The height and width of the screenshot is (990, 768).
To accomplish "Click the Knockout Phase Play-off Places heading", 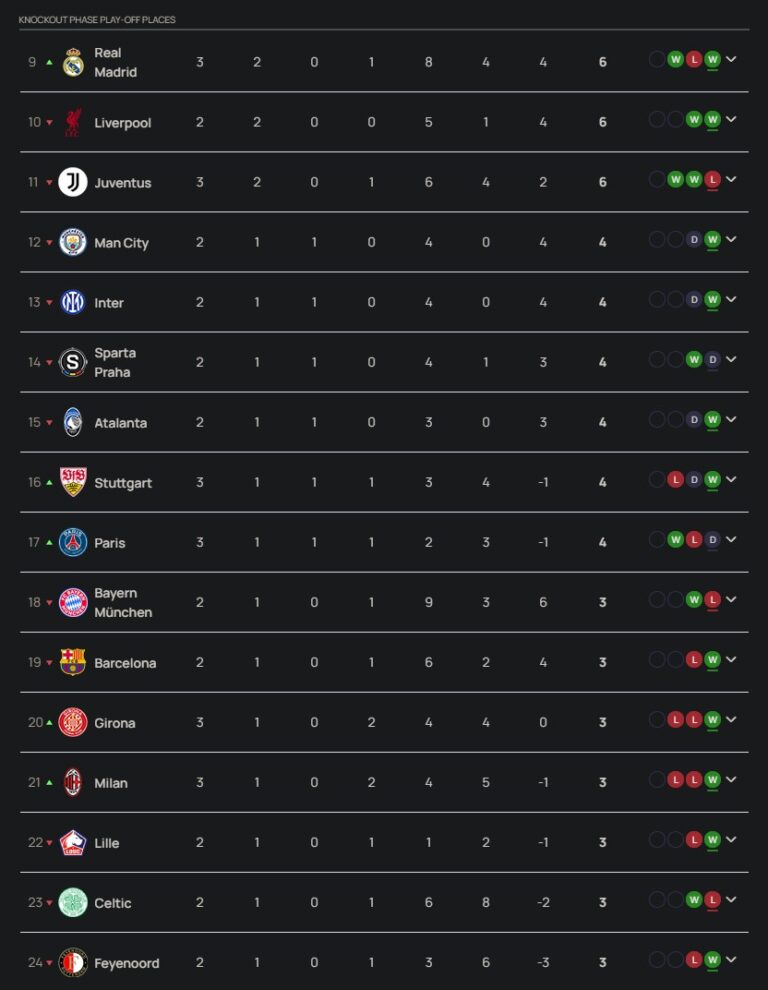I will (x=97, y=20).
